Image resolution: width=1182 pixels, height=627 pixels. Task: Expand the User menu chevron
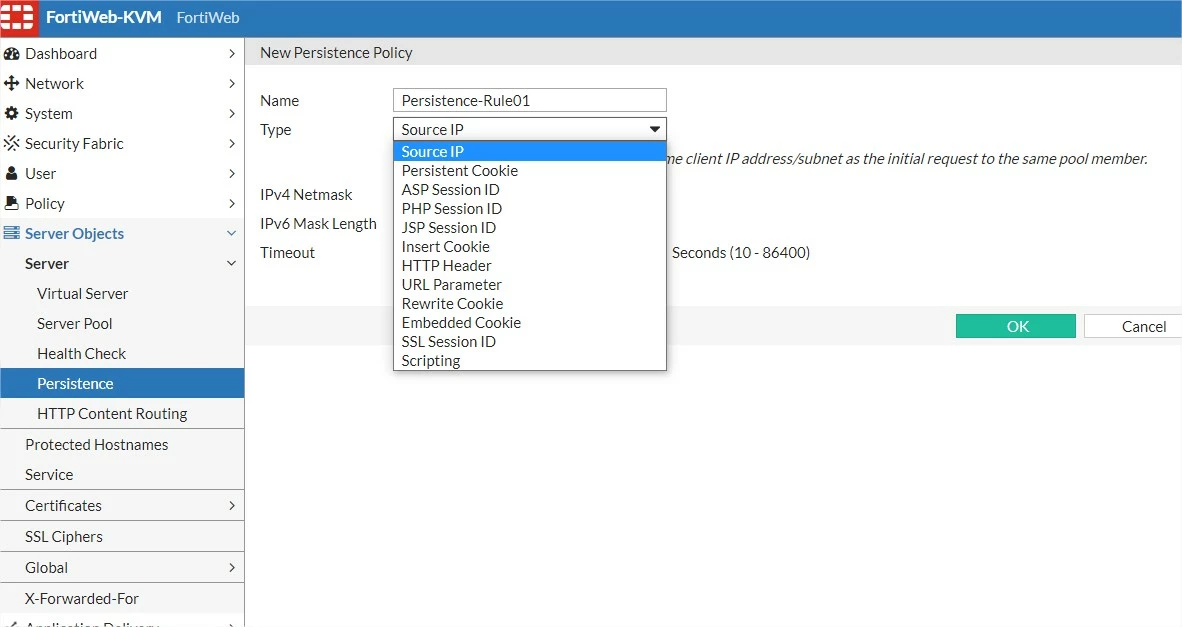click(x=231, y=173)
